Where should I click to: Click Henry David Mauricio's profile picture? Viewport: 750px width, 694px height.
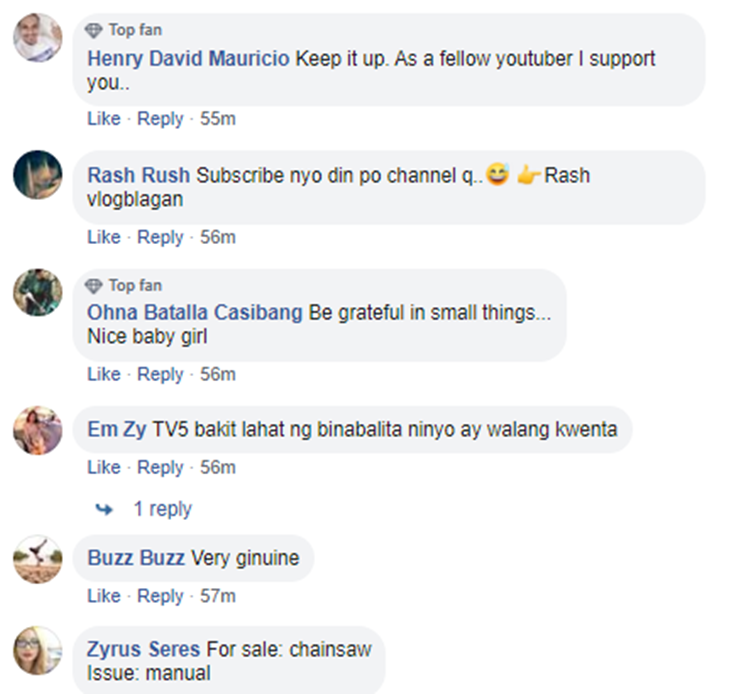pyautogui.click(x=37, y=39)
